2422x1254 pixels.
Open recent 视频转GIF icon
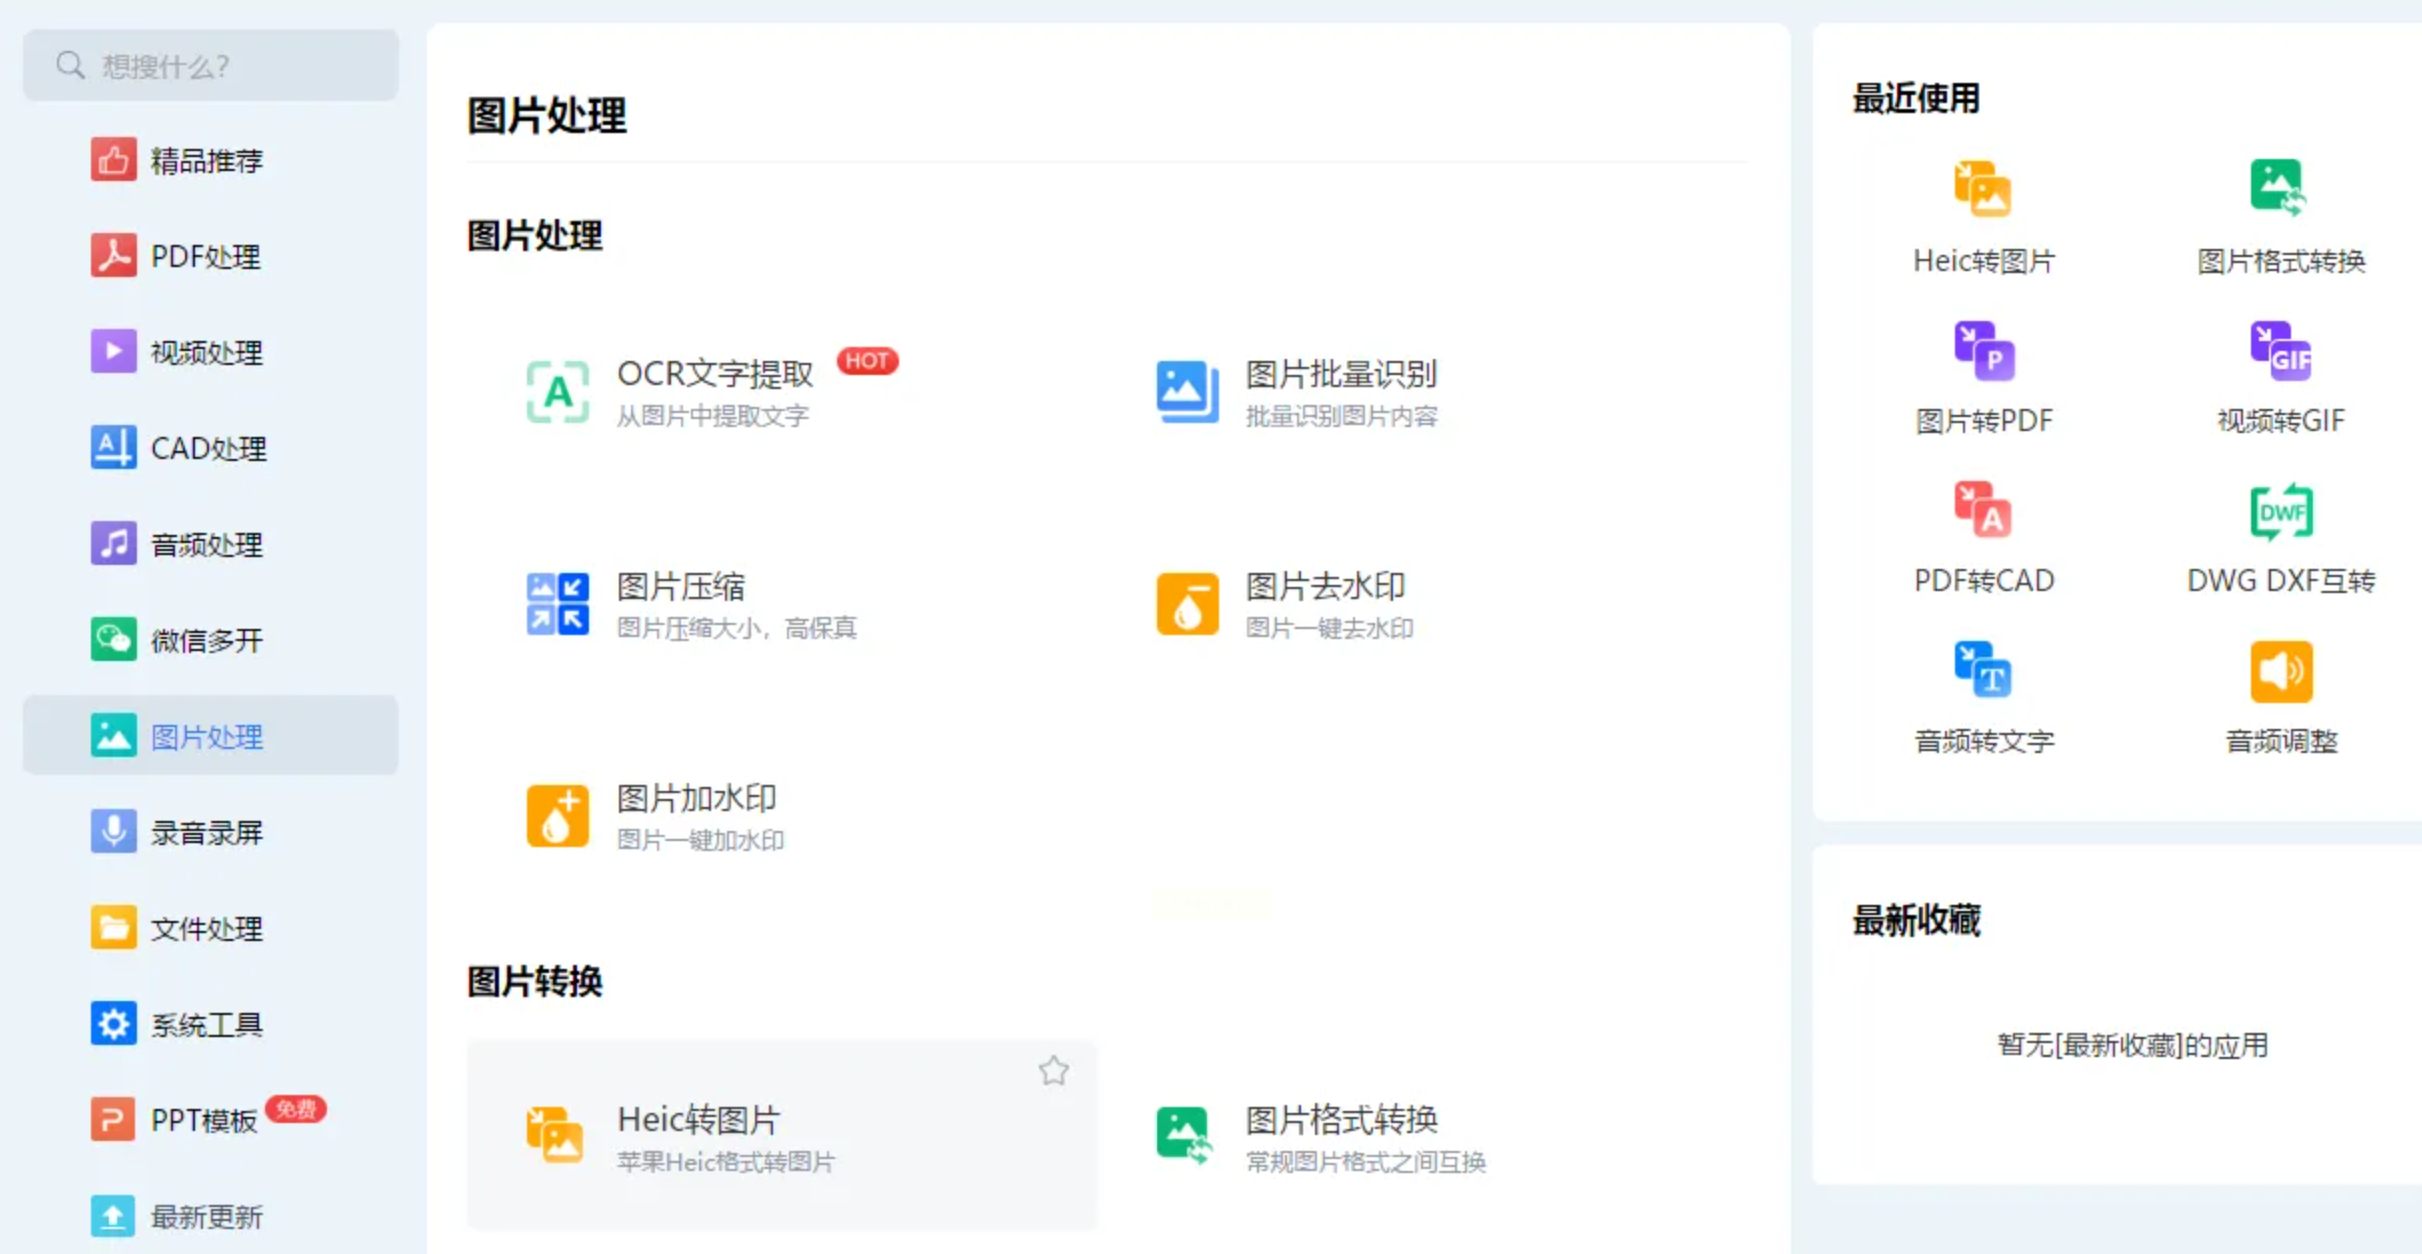point(2280,352)
